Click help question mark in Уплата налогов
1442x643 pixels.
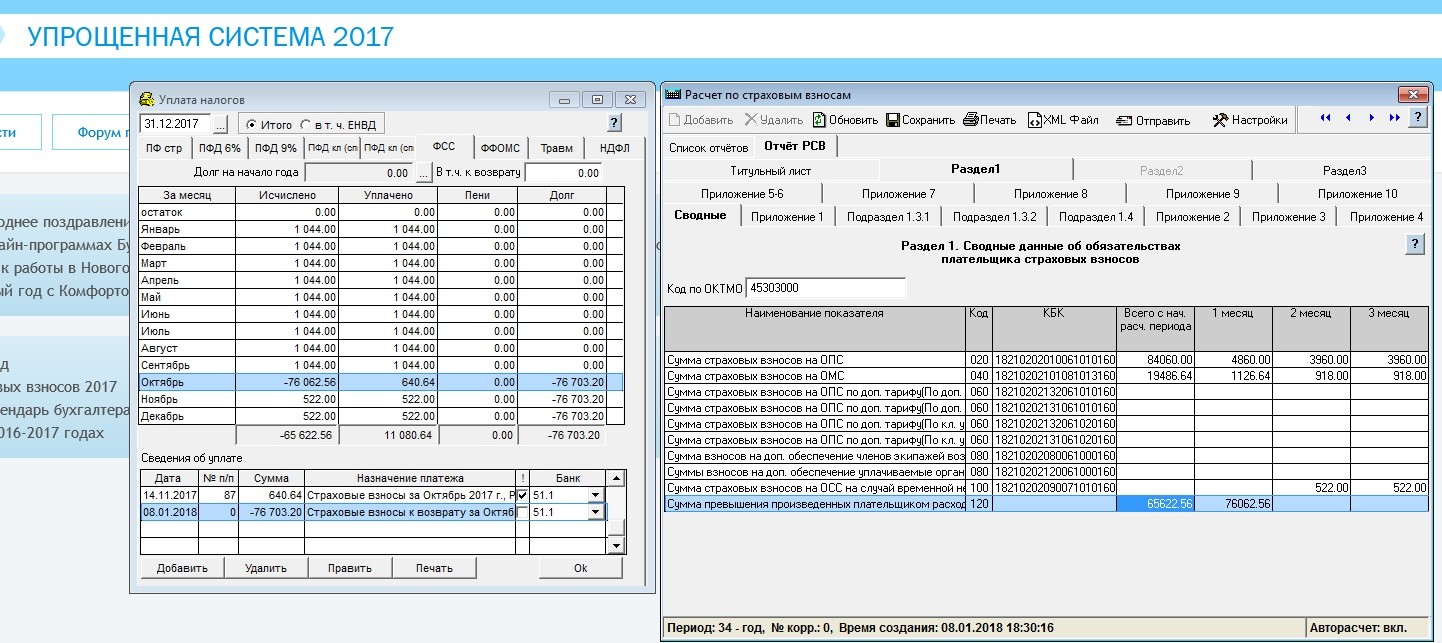(x=614, y=123)
